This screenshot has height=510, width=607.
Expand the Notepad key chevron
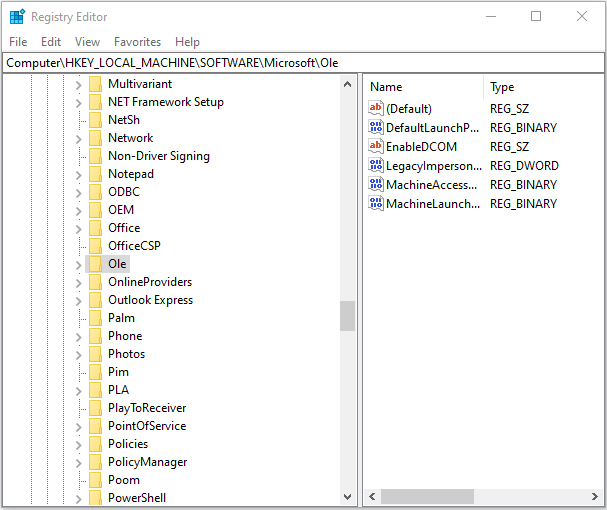click(79, 175)
